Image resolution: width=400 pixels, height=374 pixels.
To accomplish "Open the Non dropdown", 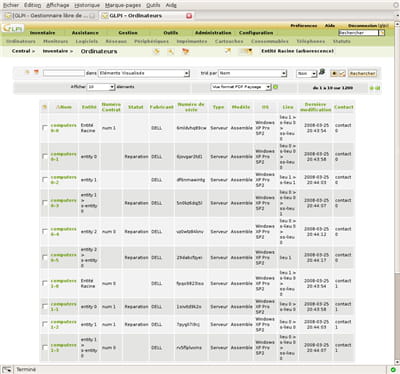I will [x=306, y=74].
